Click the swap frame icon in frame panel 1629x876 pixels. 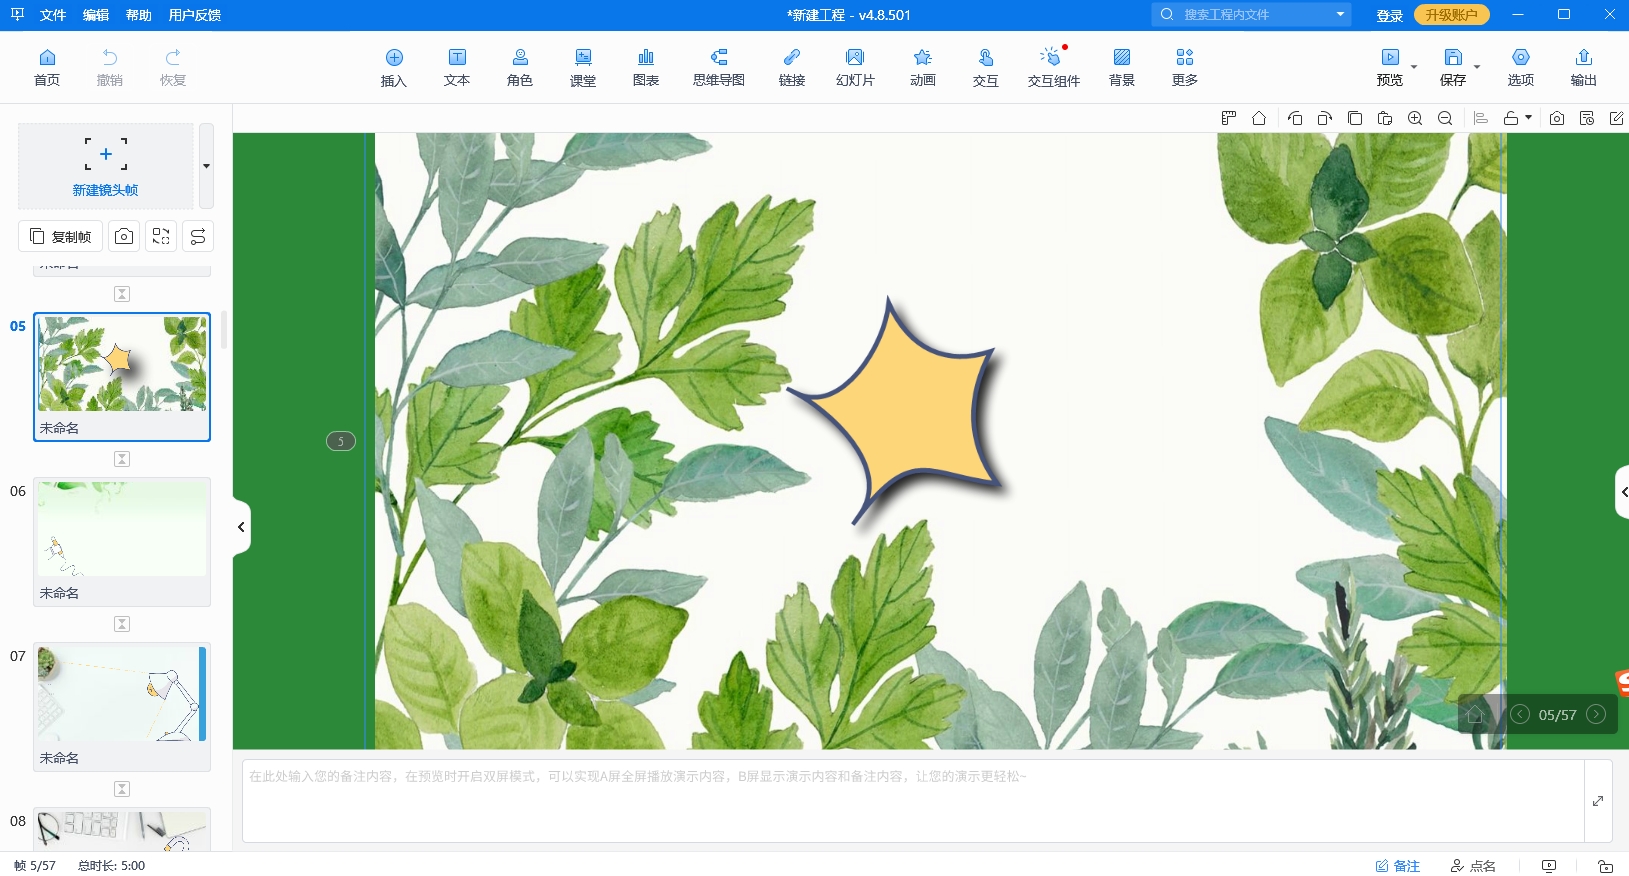[x=161, y=236]
